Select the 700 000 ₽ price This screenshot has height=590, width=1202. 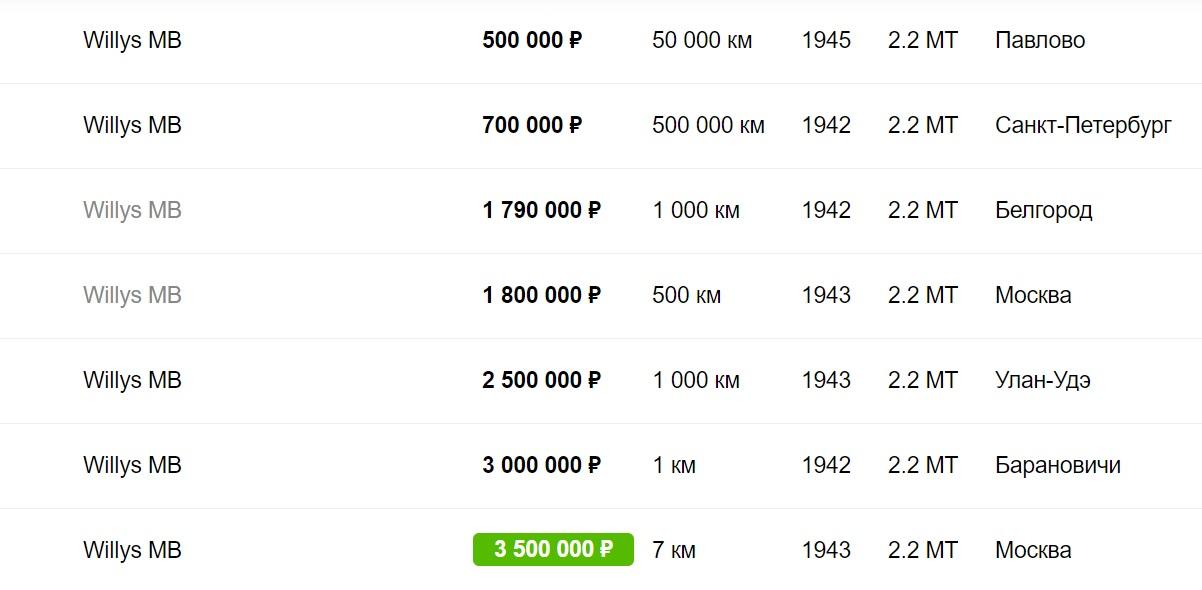pos(532,126)
